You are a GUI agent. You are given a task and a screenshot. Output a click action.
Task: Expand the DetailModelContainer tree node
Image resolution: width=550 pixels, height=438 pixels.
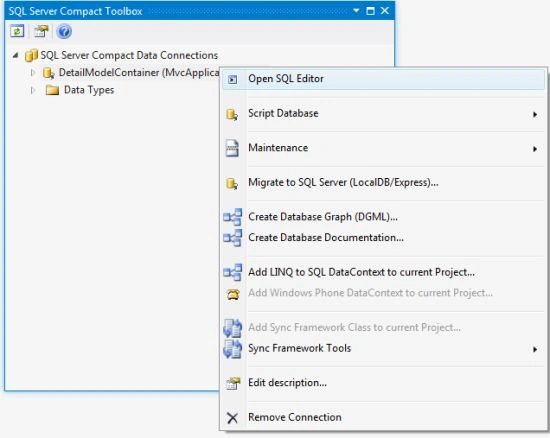click(x=33, y=73)
